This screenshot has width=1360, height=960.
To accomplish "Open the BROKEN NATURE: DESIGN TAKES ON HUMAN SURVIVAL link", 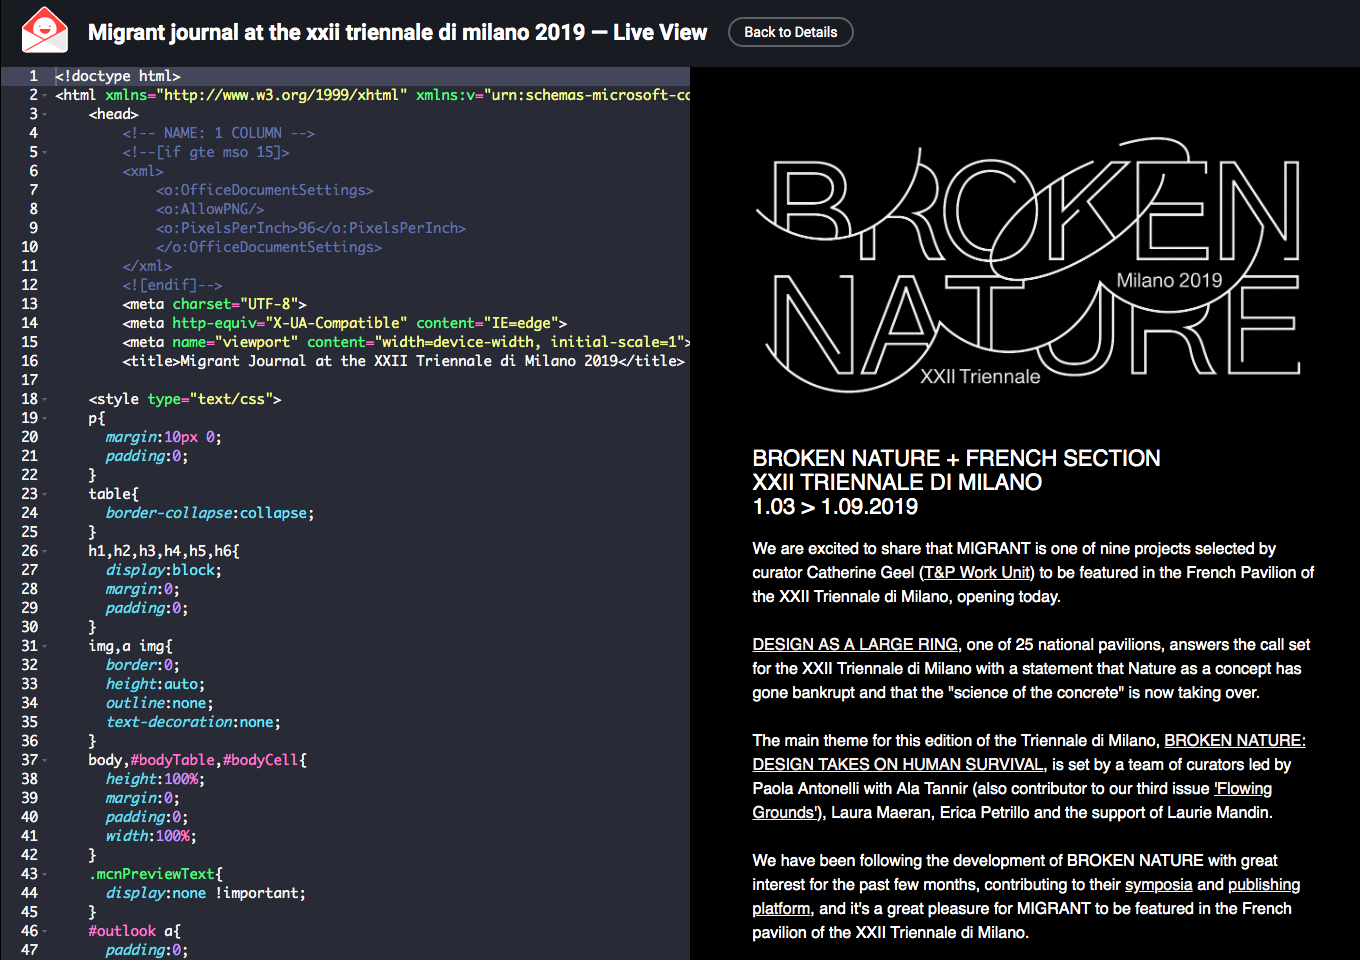I will 1029,752.
